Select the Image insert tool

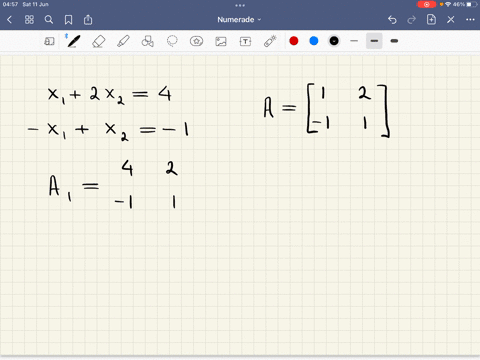click(x=221, y=41)
